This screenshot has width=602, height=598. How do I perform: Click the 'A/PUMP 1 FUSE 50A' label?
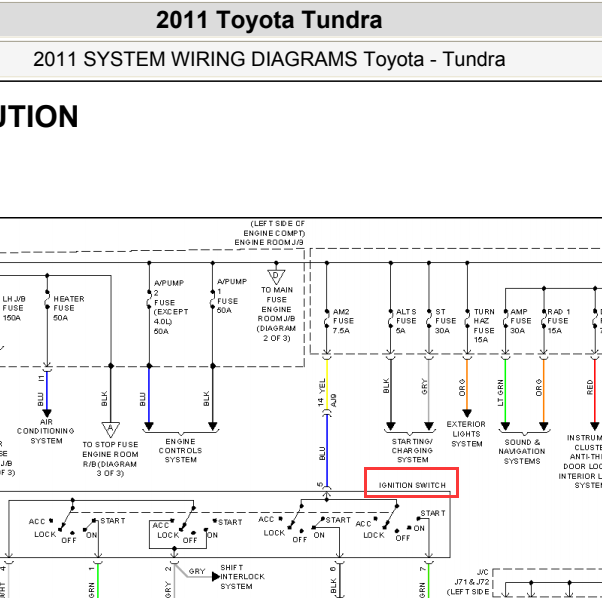tap(231, 296)
